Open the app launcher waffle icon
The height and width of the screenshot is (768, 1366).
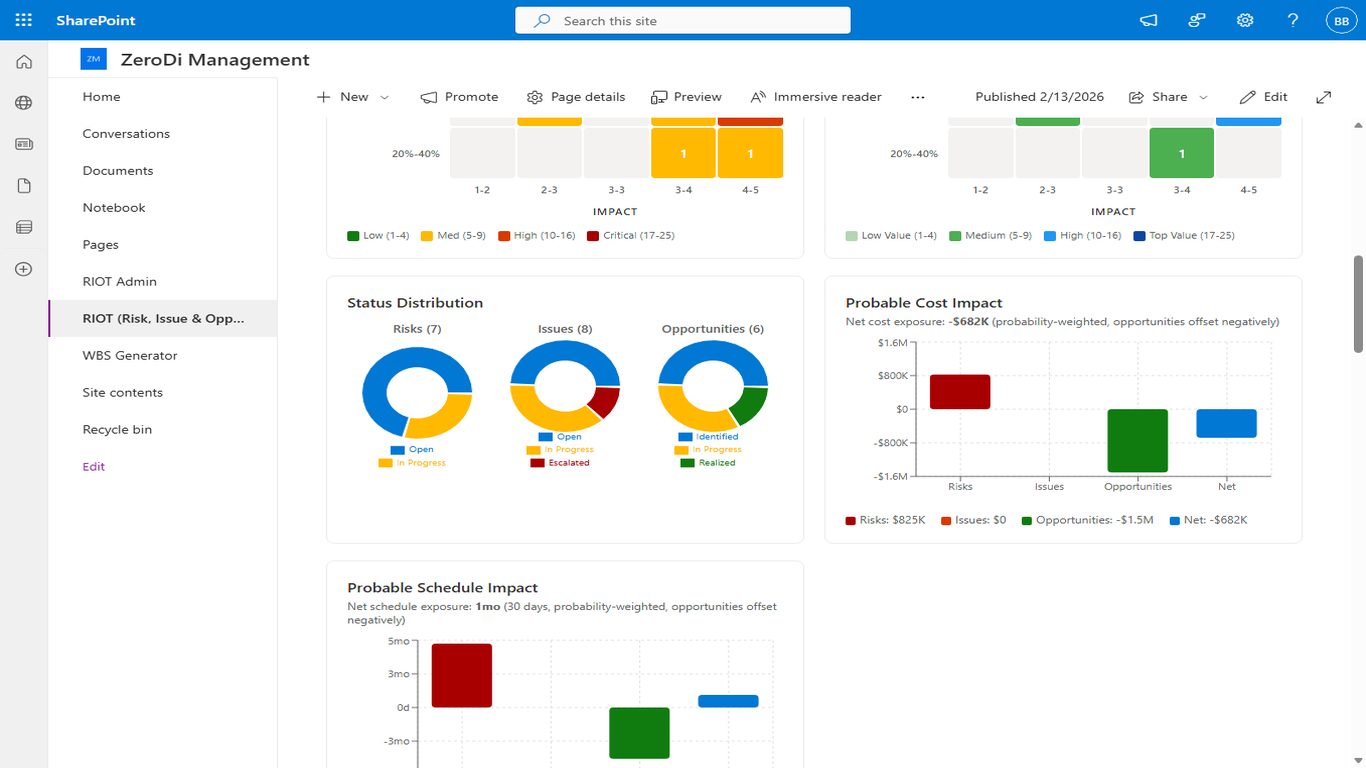click(24, 20)
